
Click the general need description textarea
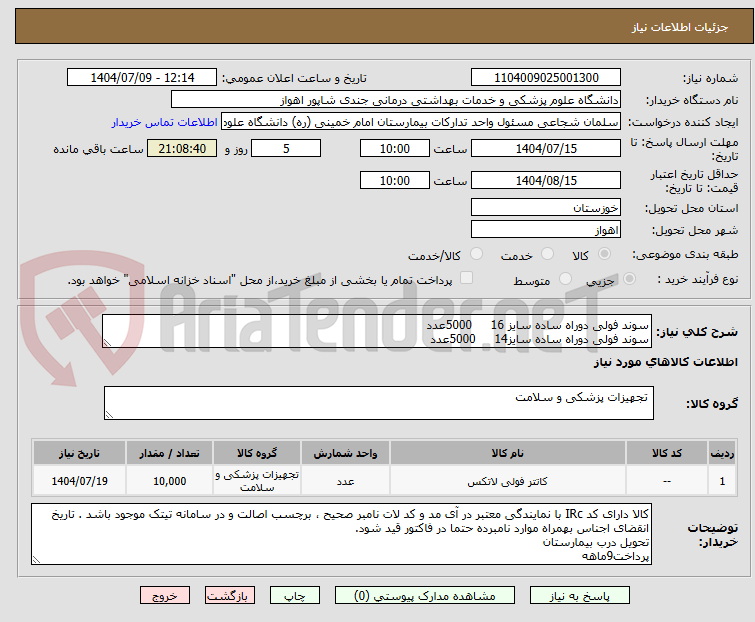coord(377,331)
